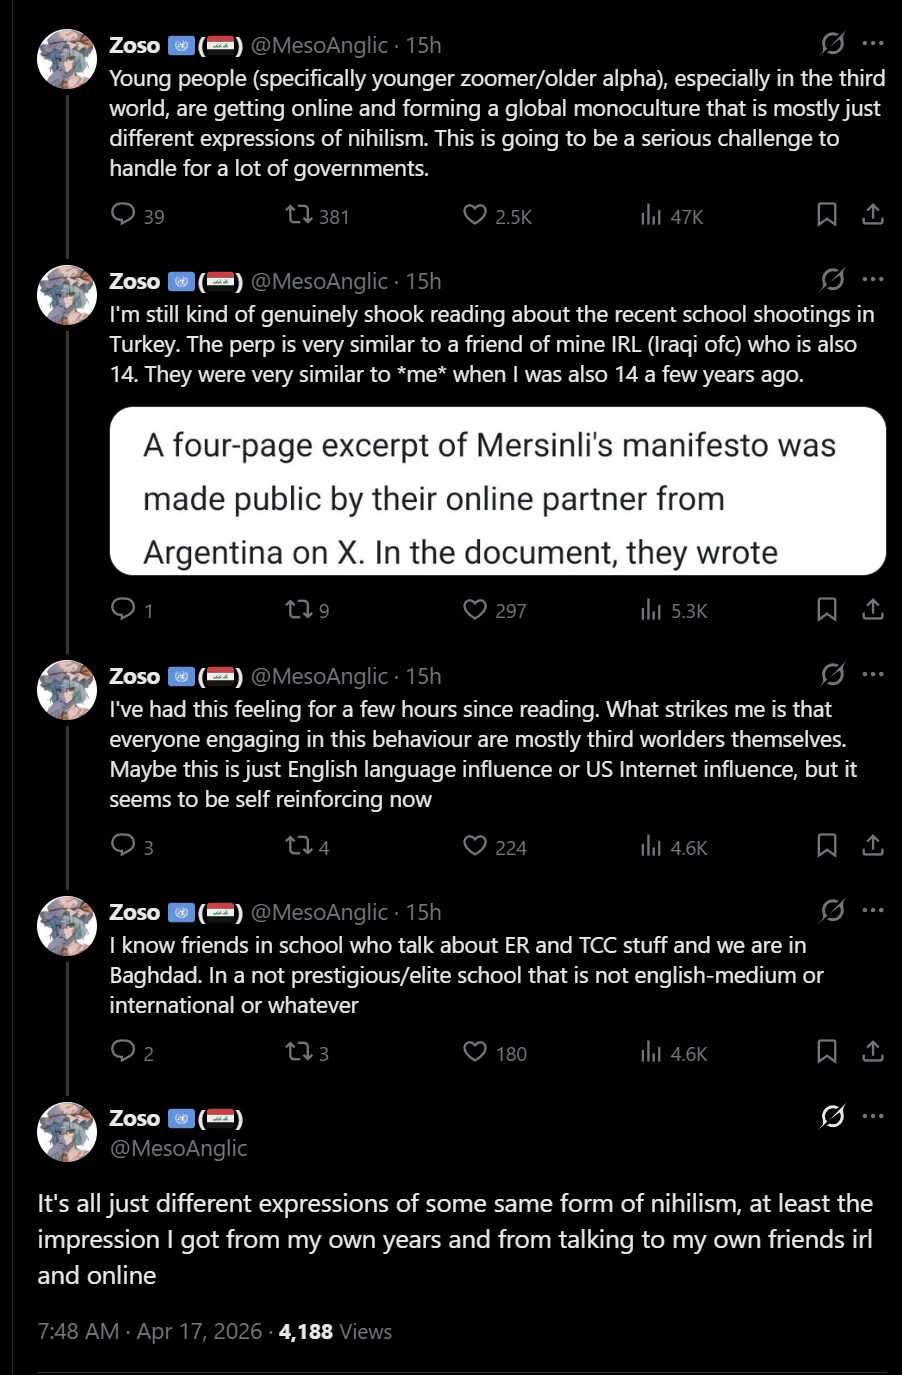Open more options on the Baghdad tweet
Image resolution: width=902 pixels, height=1375 pixels.
pos(873,911)
